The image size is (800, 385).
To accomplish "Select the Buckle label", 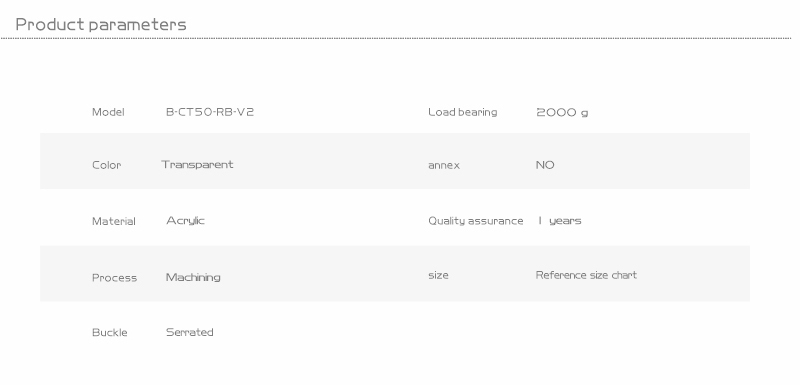I will (x=110, y=332).
